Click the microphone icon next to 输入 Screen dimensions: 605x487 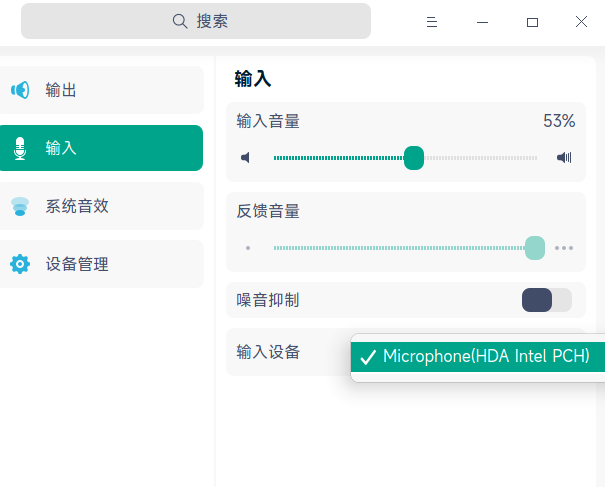pos(20,149)
